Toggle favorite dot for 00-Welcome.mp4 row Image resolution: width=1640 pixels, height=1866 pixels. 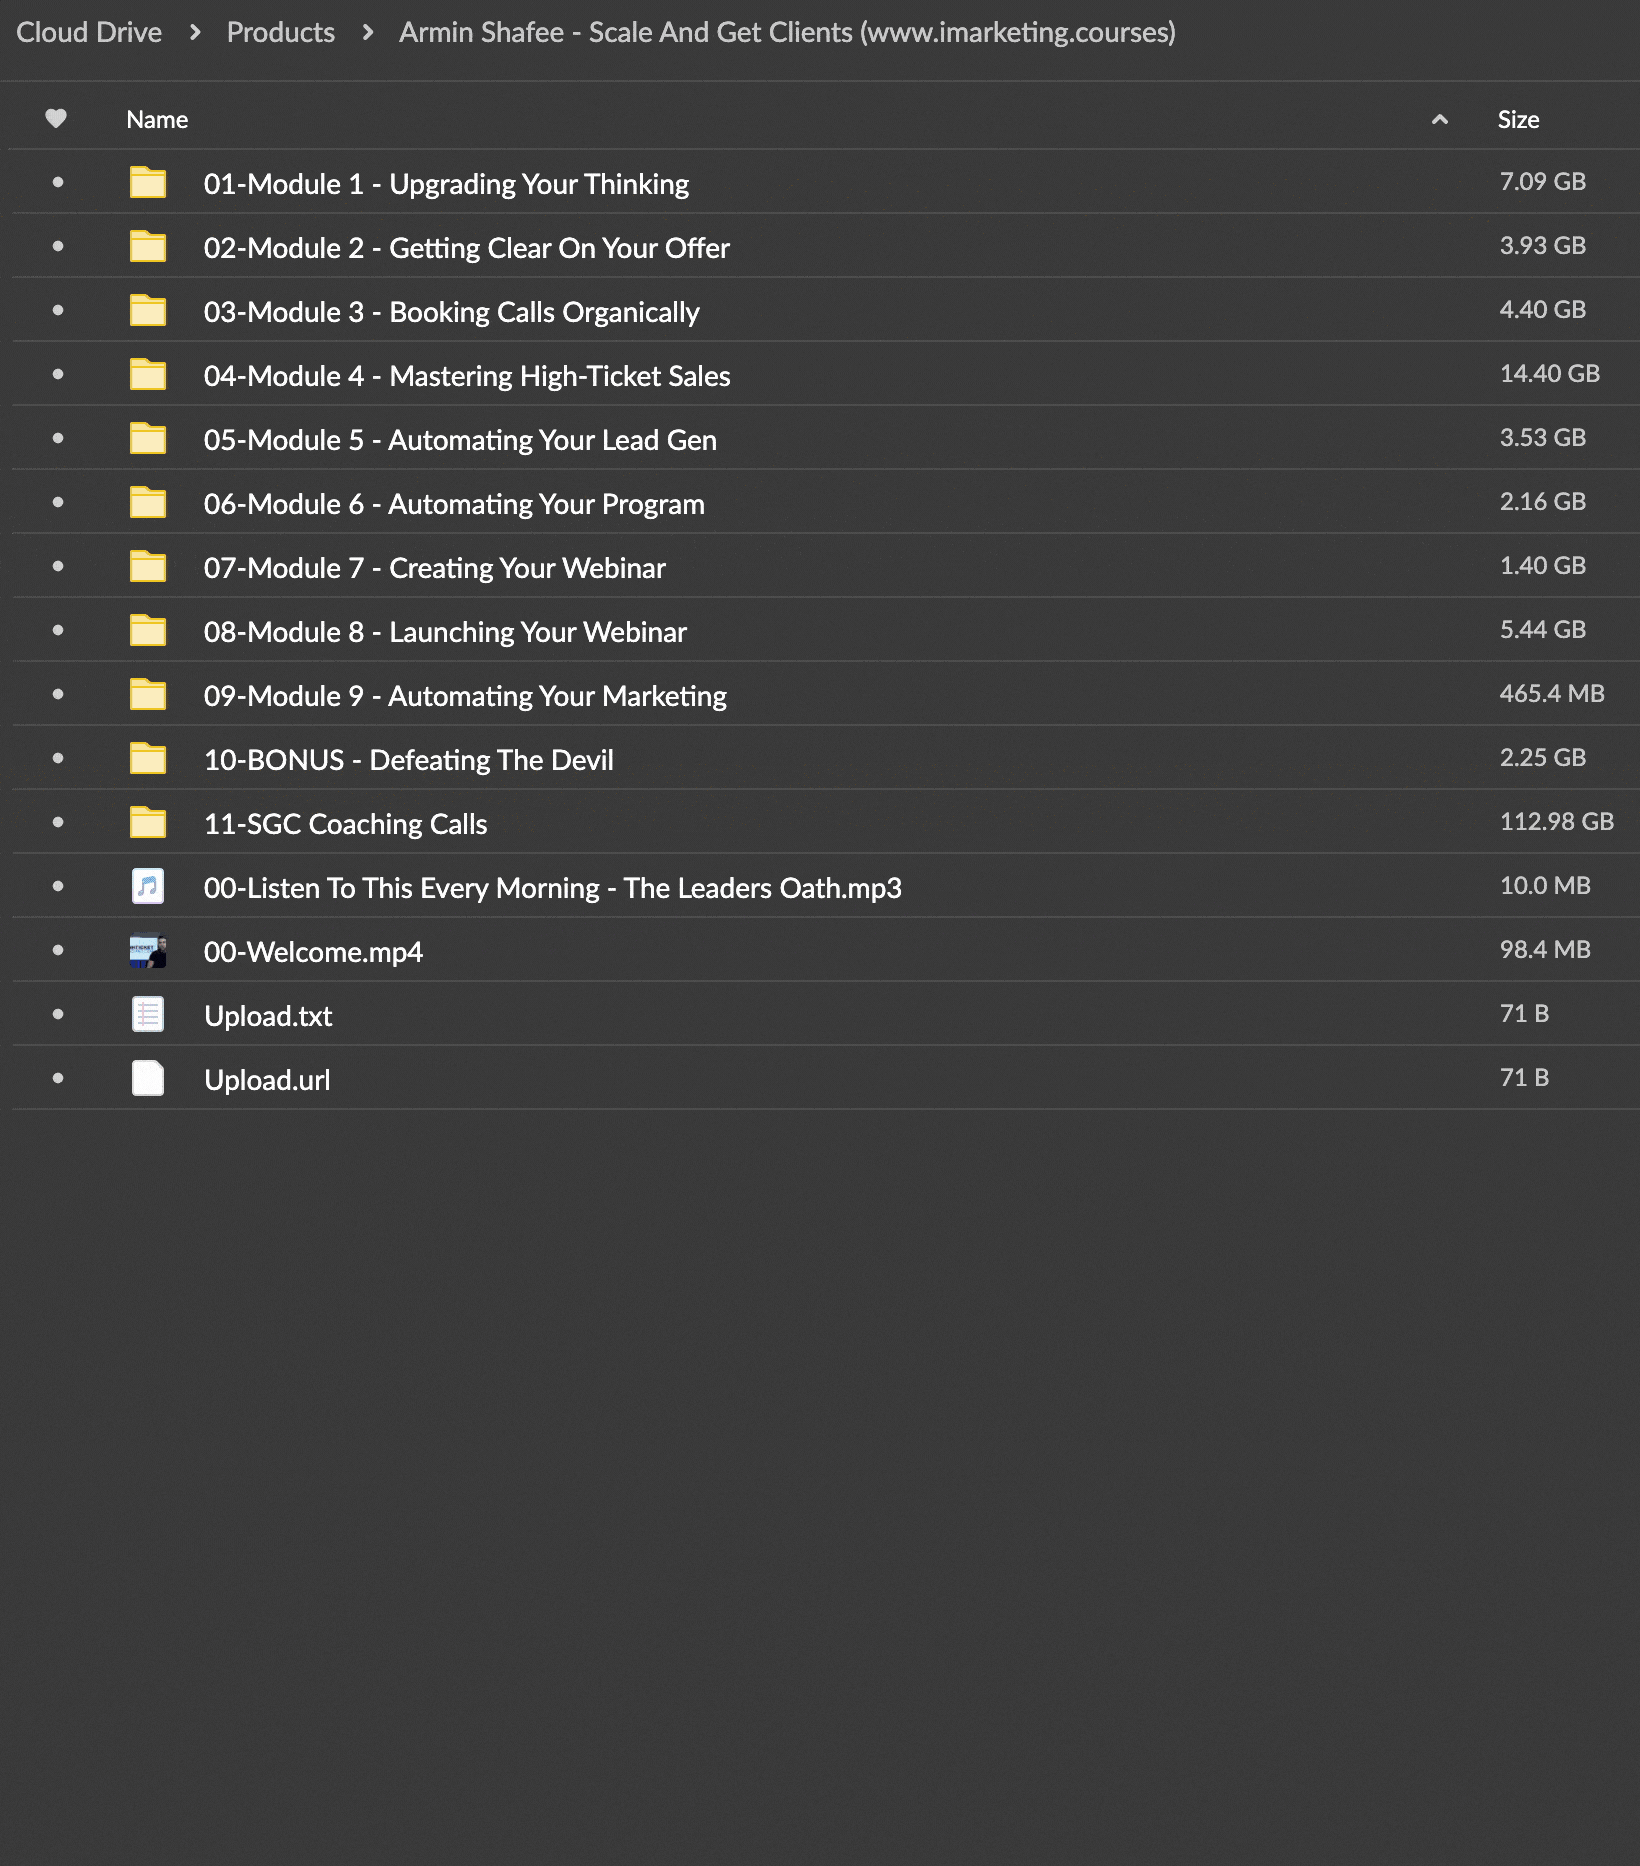tap(58, 951)
